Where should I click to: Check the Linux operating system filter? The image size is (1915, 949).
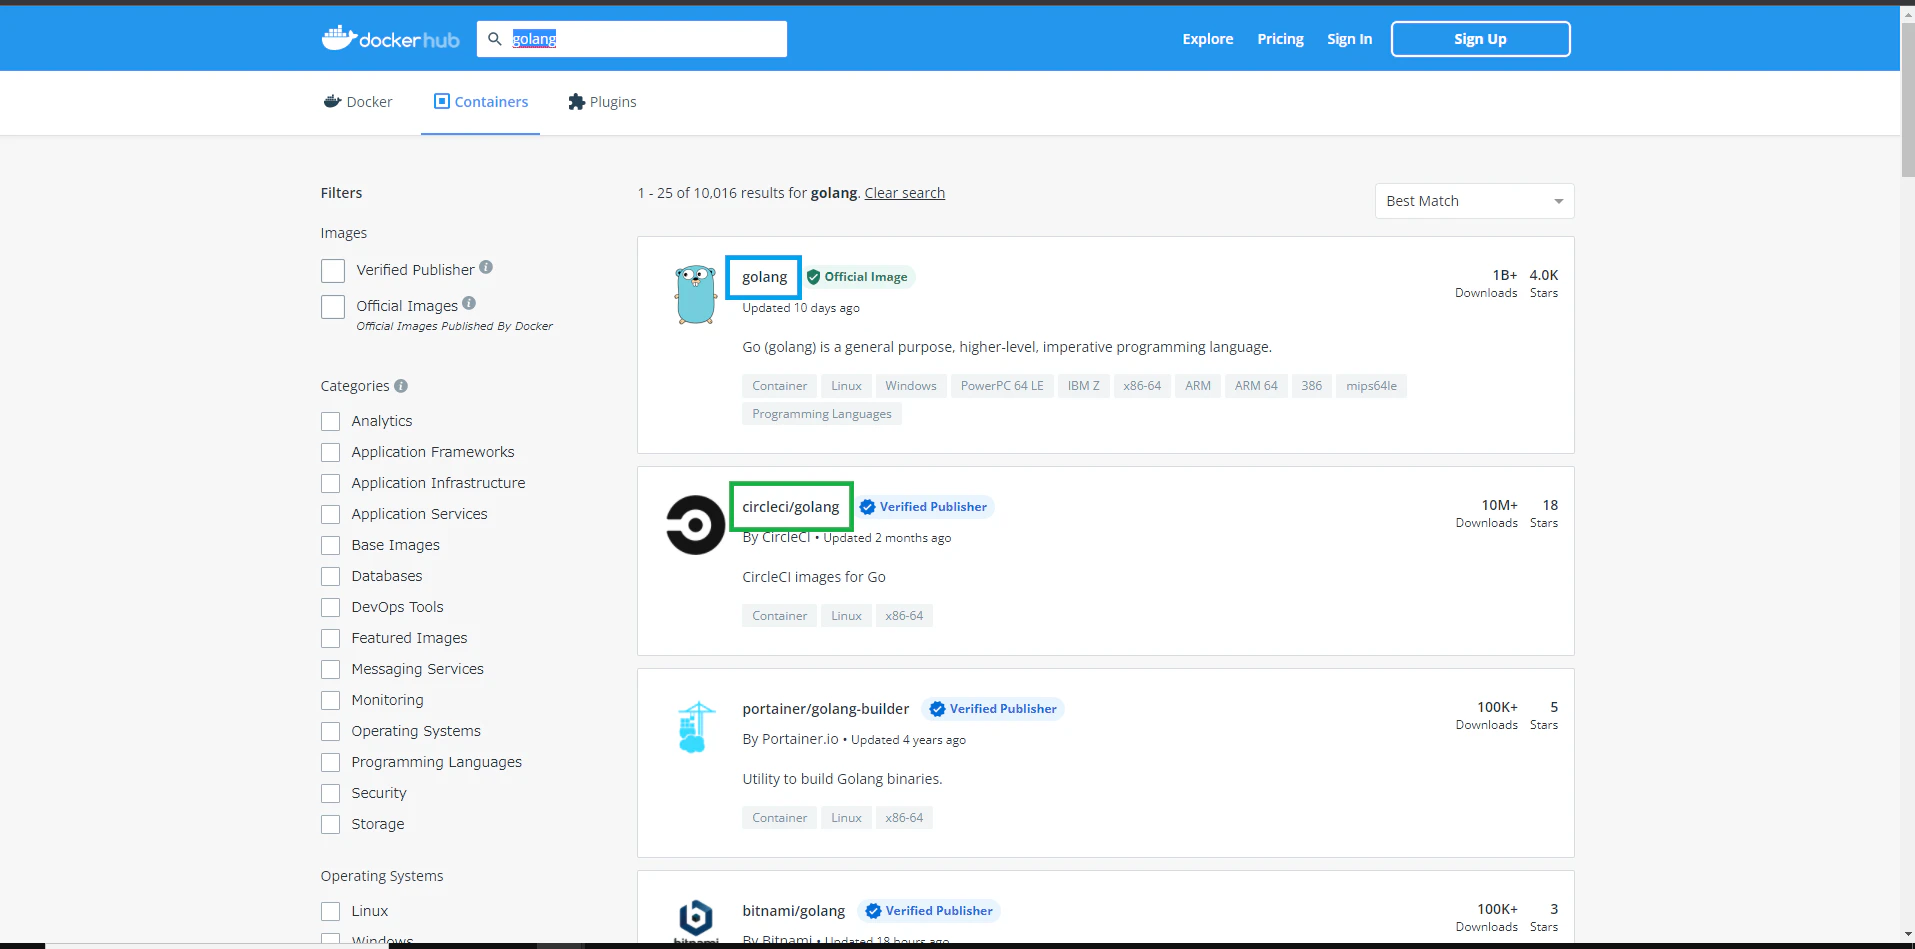click(330, 911)
